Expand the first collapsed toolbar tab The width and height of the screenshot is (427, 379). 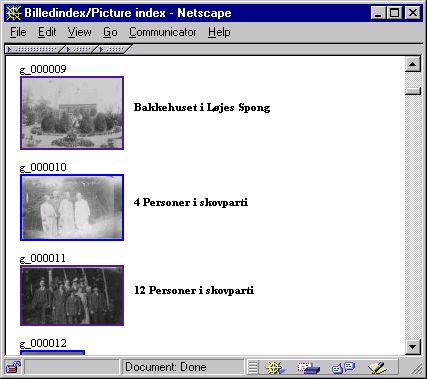pyautogui.click(x=32, y=49)
